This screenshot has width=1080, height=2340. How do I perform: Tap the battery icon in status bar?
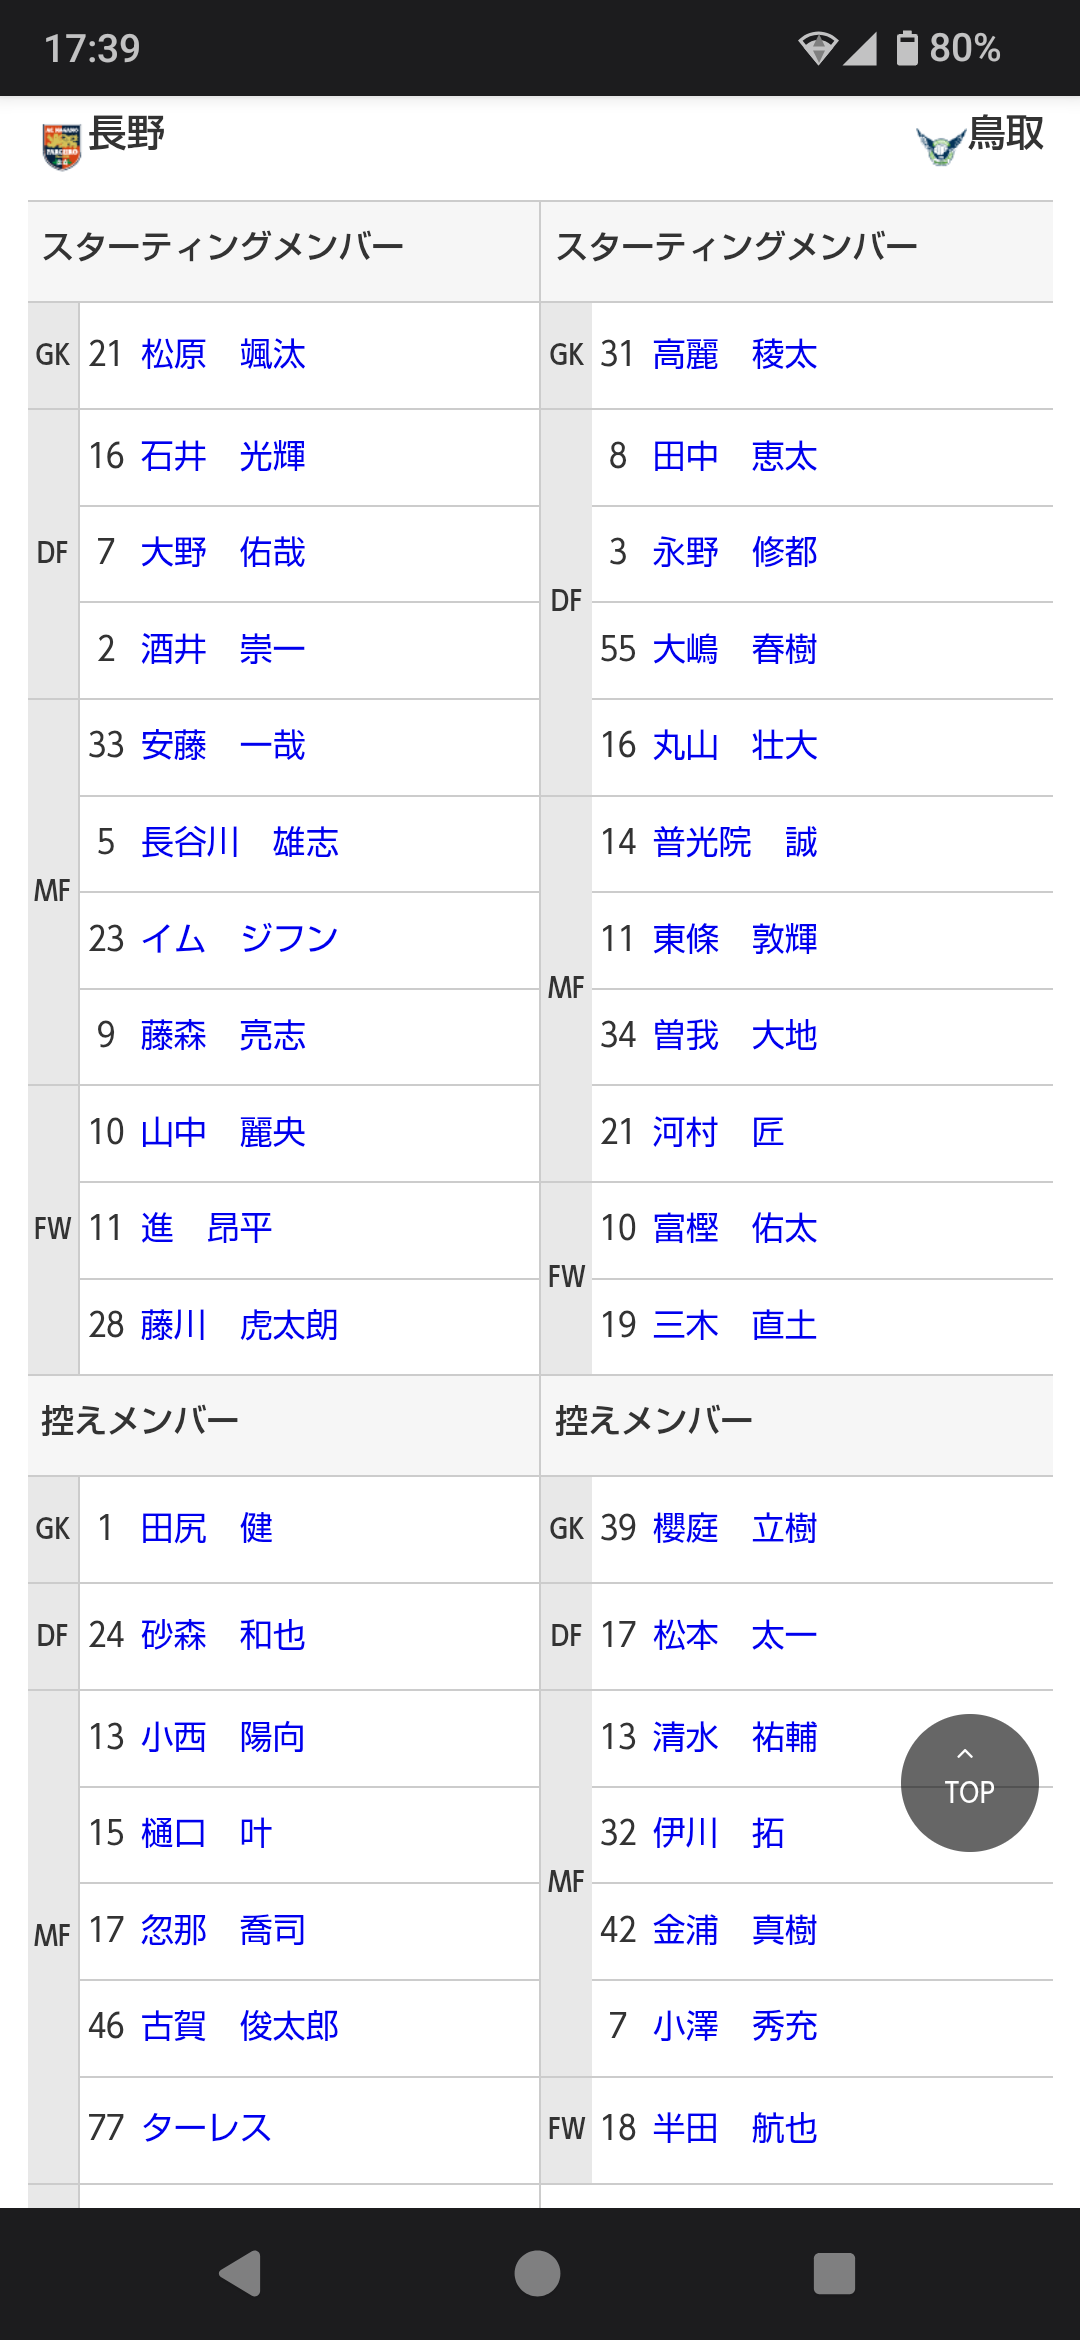tap(907, 48)
